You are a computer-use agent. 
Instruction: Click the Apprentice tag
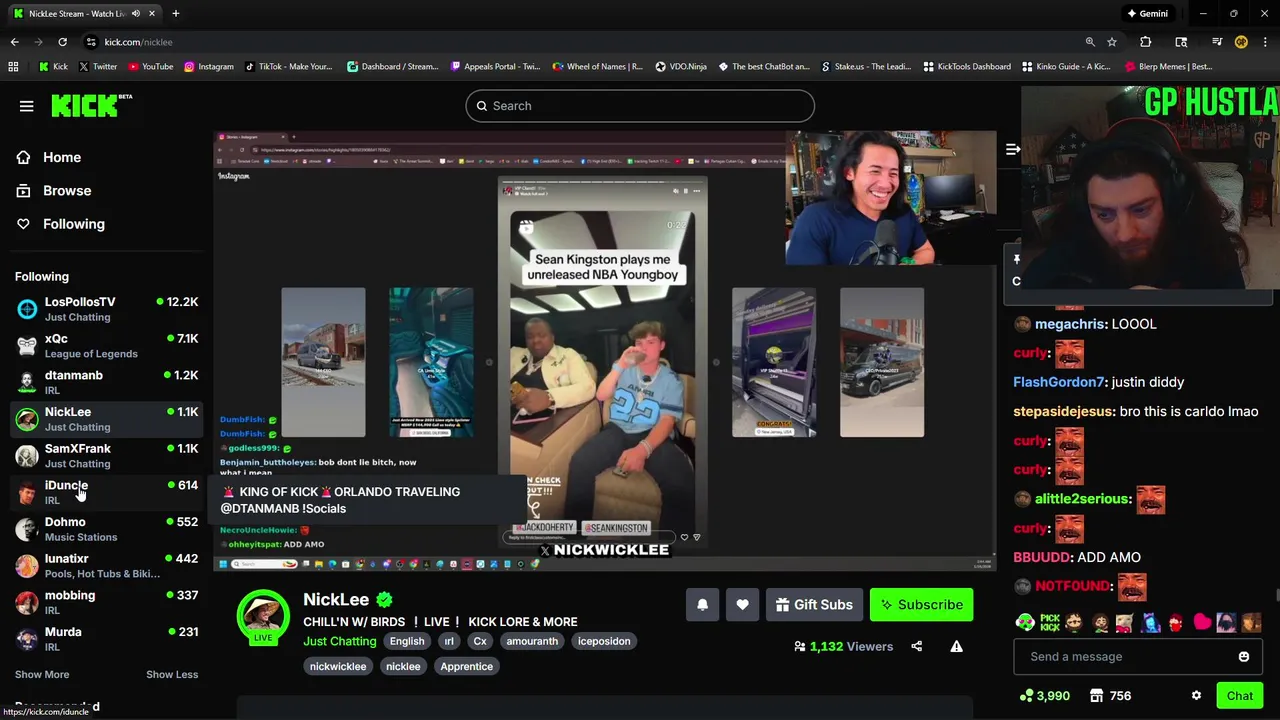[x=466, y=666]
